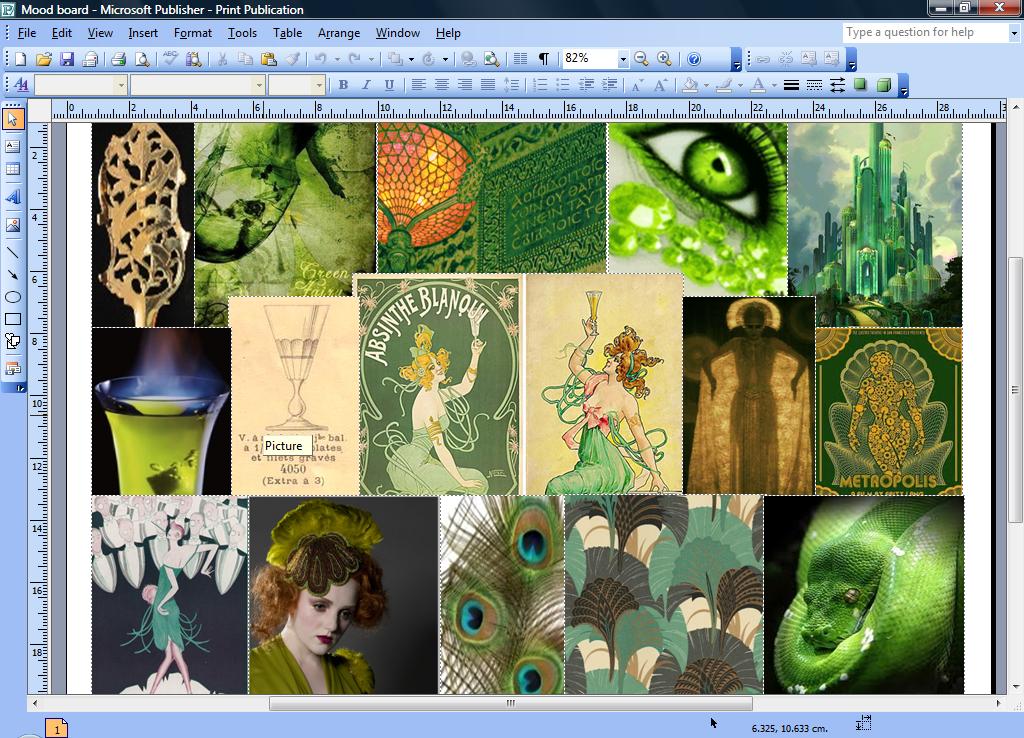
Task: Open Microsoft Publisher Help icon
Action: (x=694, y=59)
